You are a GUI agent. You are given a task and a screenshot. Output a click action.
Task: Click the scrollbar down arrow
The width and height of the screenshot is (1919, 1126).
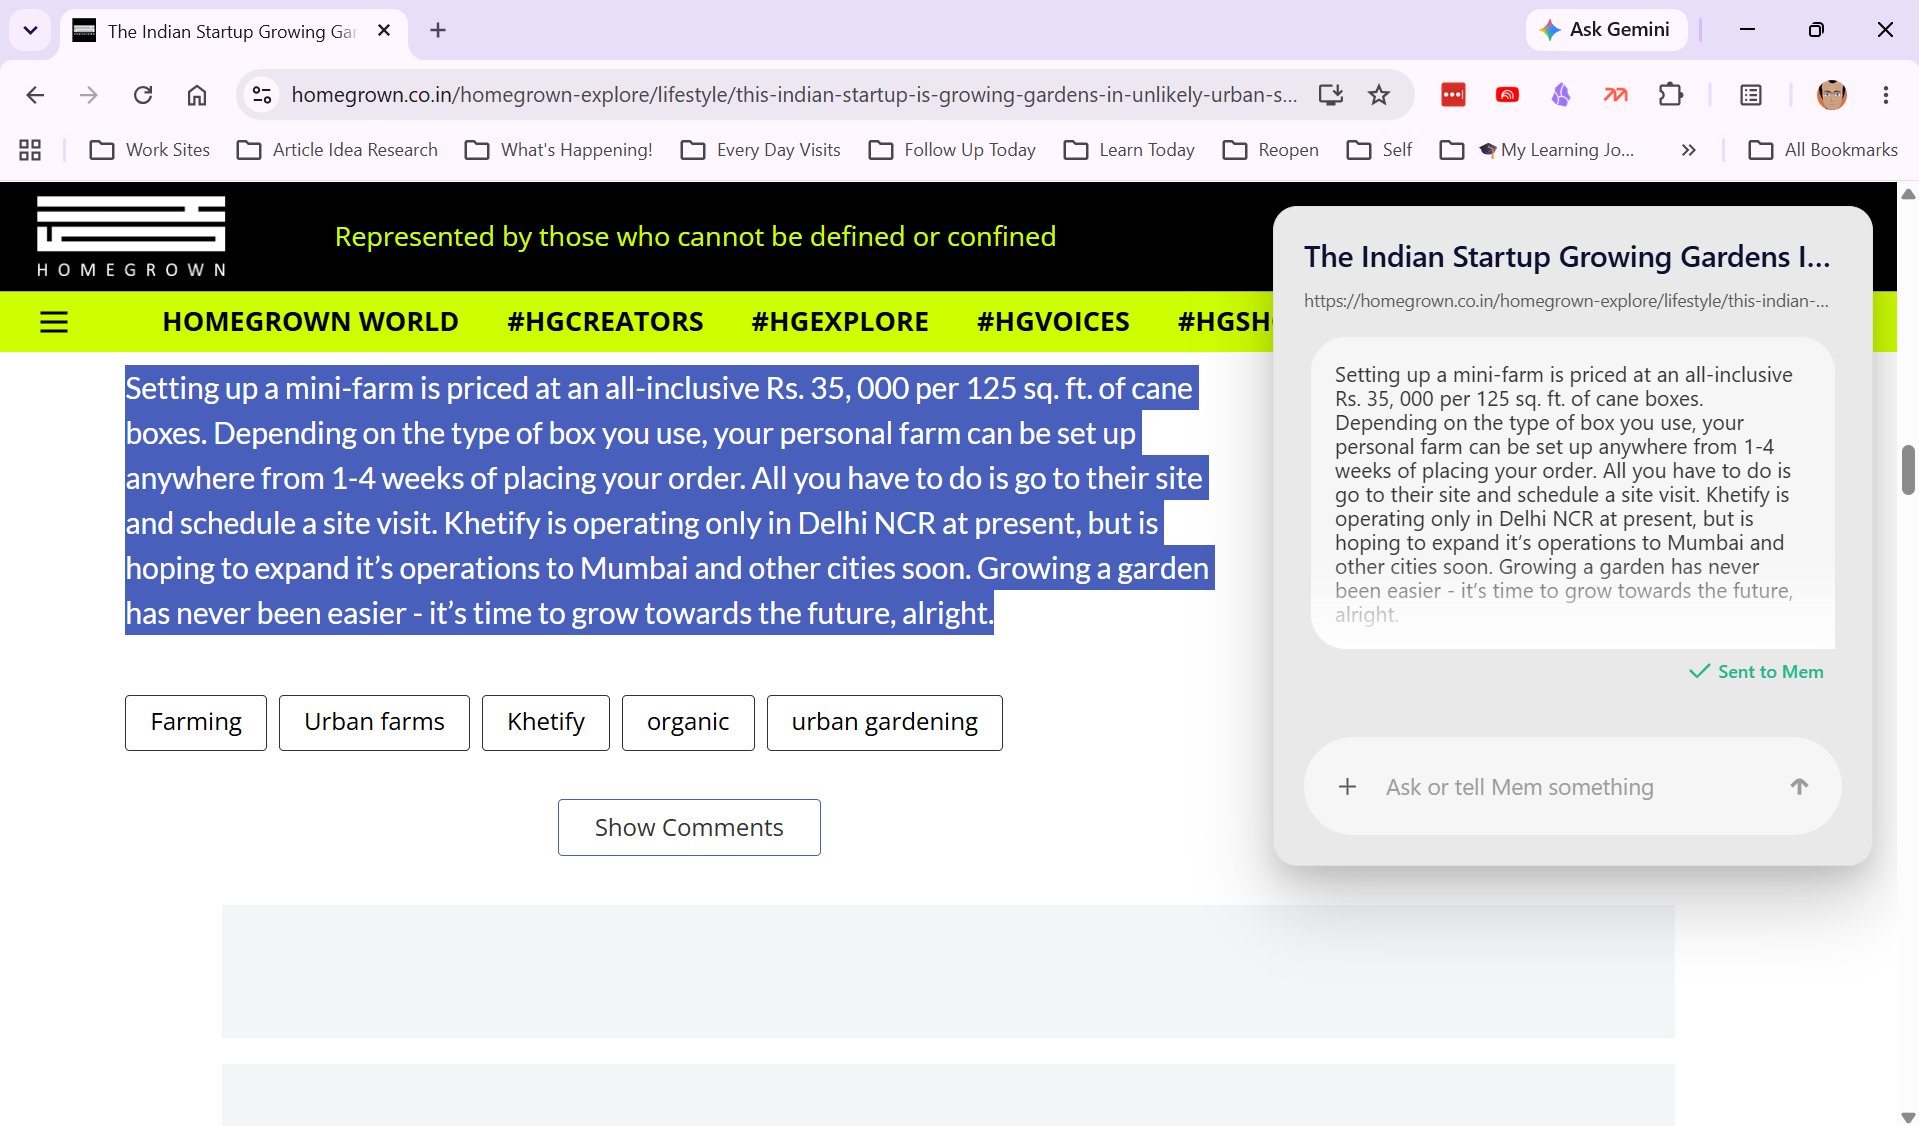(1908, 1117)
